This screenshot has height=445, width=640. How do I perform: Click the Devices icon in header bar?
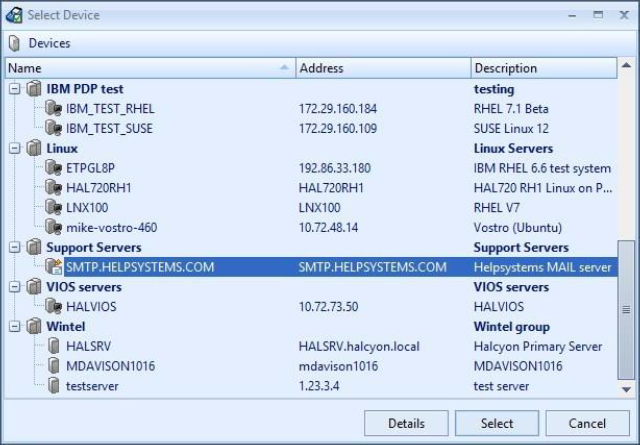coord(15,43)
